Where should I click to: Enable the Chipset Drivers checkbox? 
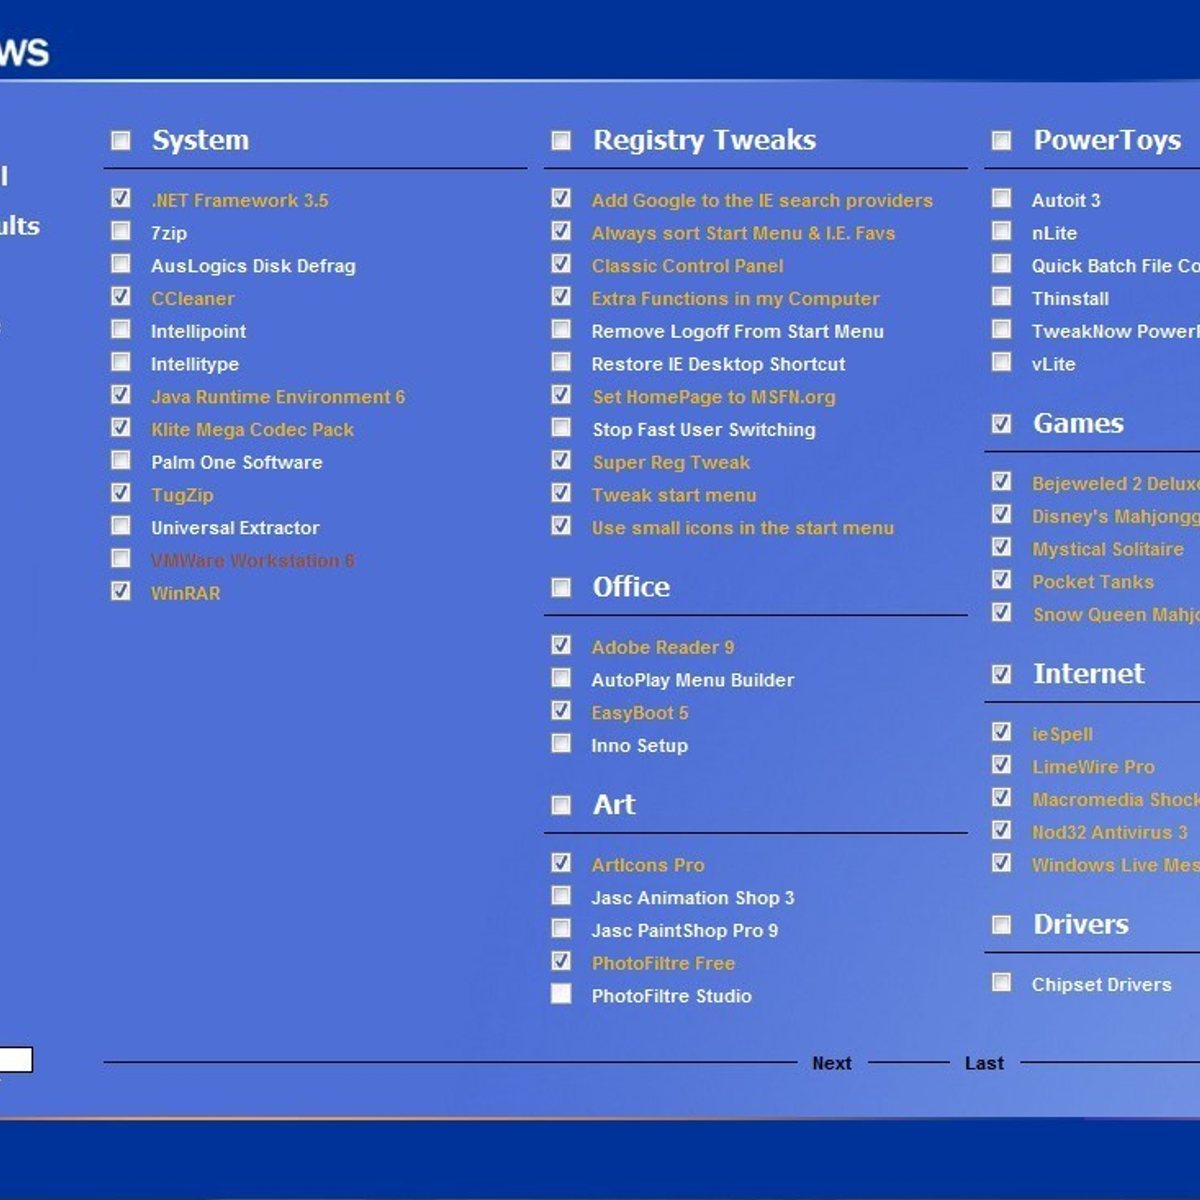pos(1001,983)
